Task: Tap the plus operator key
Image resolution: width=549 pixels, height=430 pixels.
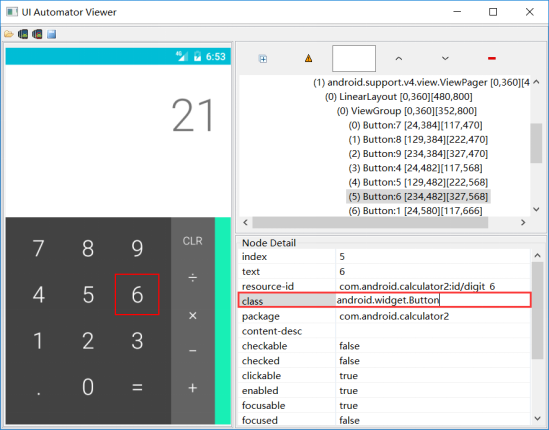Action: 193,388
